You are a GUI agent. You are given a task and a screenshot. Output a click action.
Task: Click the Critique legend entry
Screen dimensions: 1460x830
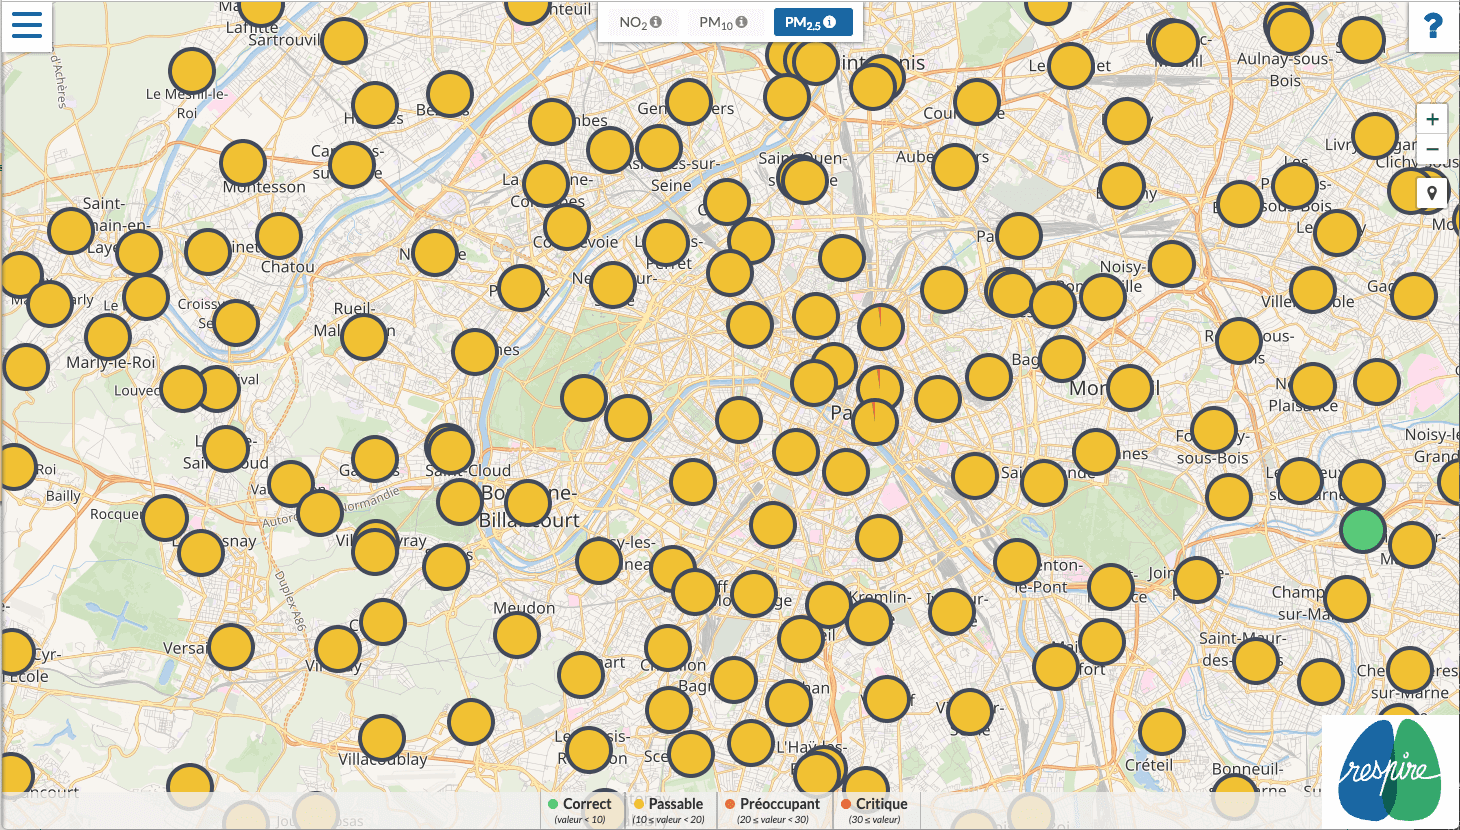(874, 810)
